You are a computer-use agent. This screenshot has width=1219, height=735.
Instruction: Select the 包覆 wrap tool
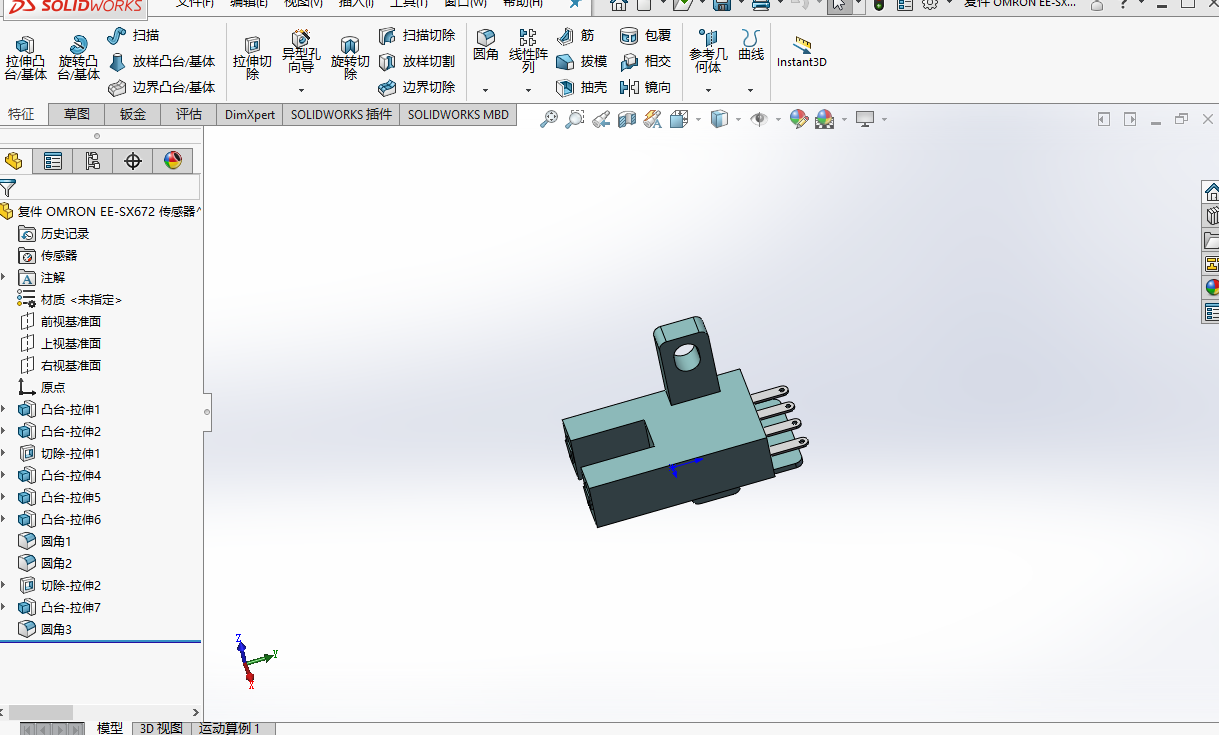click(x=645, y=36)
